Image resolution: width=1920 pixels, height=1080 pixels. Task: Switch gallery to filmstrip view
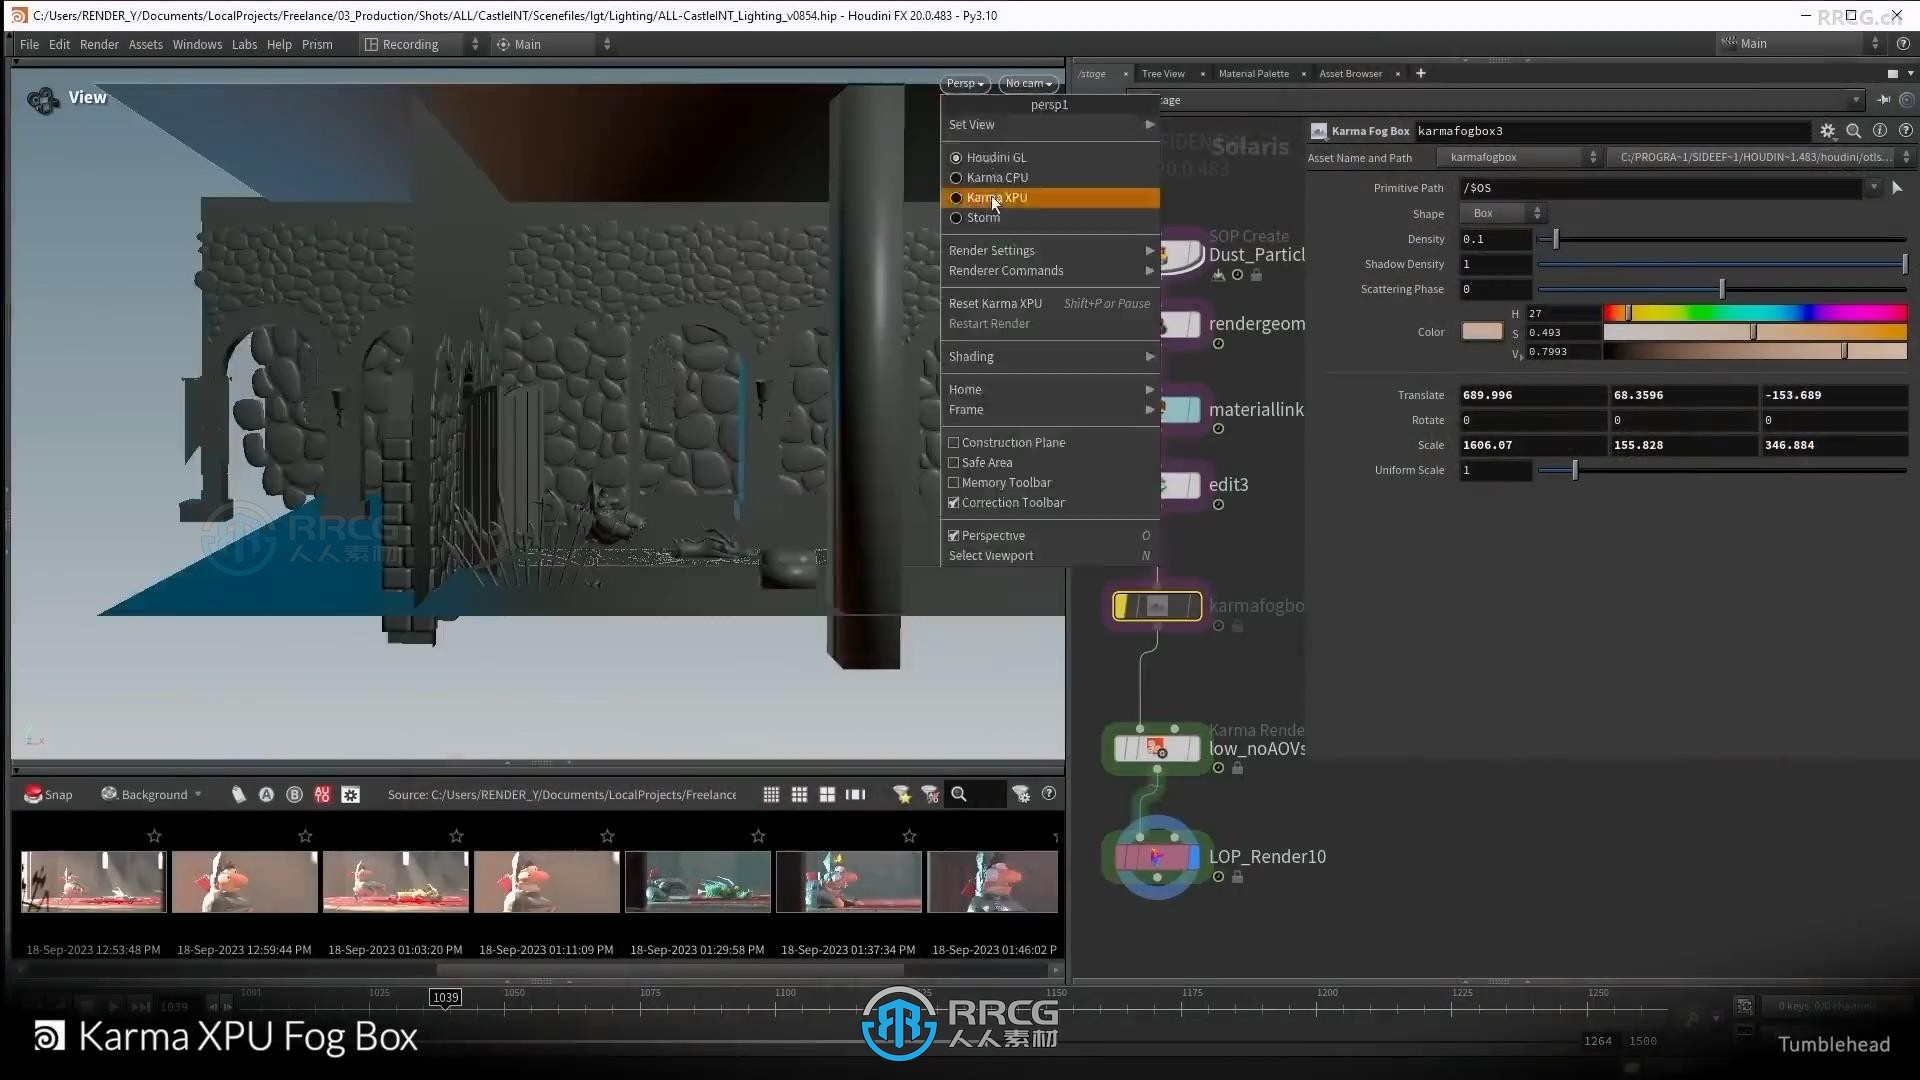click(855, 794)
